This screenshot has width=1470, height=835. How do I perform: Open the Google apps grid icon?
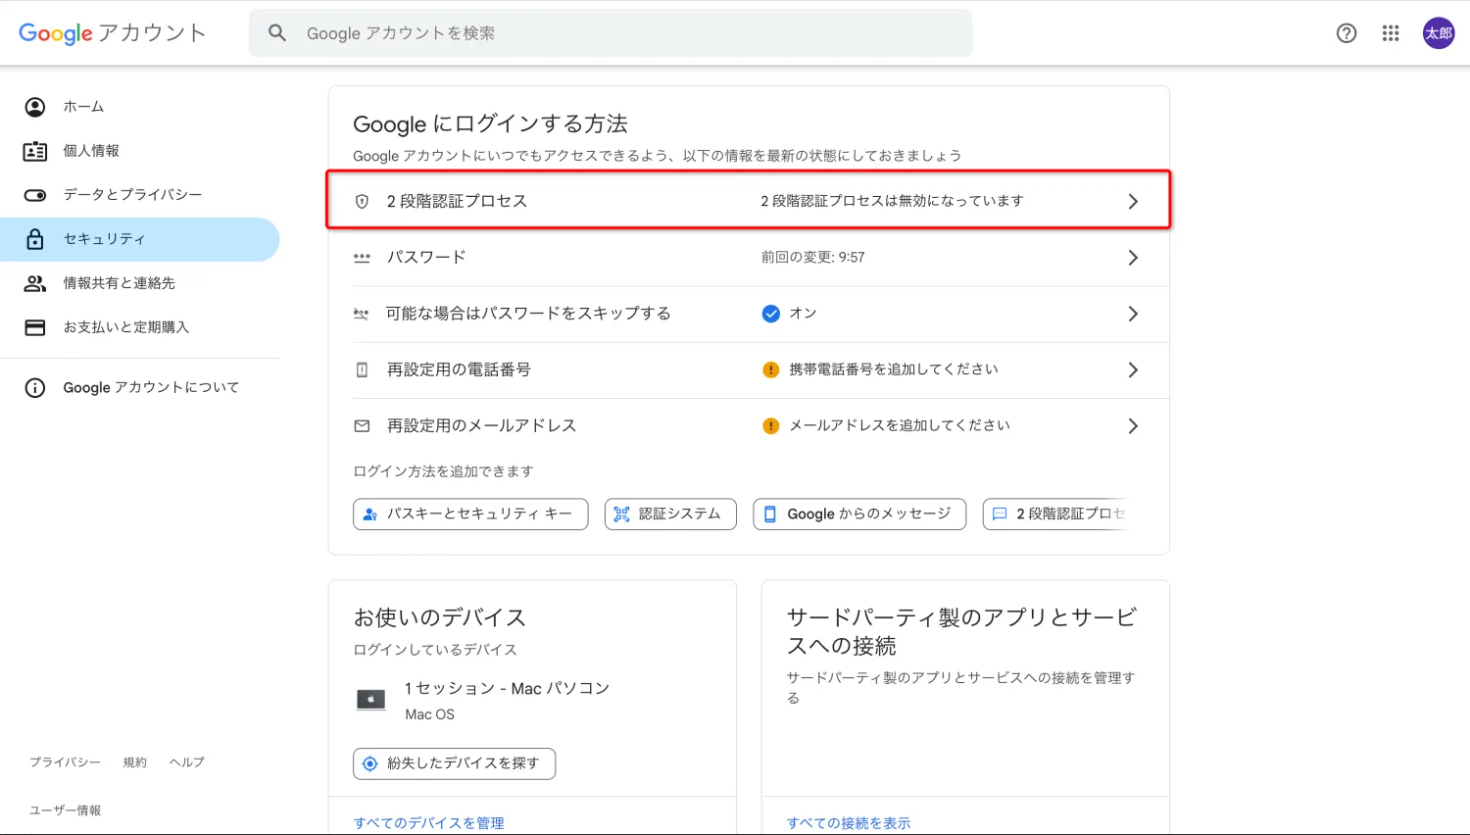click(x=1391, y=33)
